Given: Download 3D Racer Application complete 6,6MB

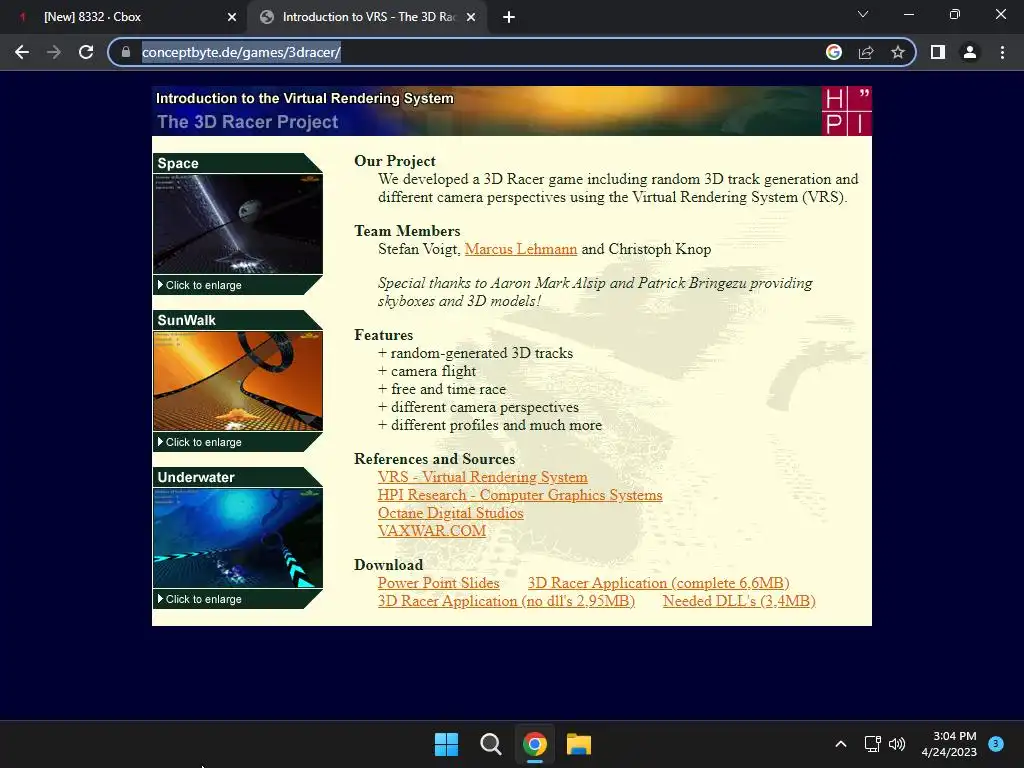Looking at the screenshot, I should pos(658,583).
